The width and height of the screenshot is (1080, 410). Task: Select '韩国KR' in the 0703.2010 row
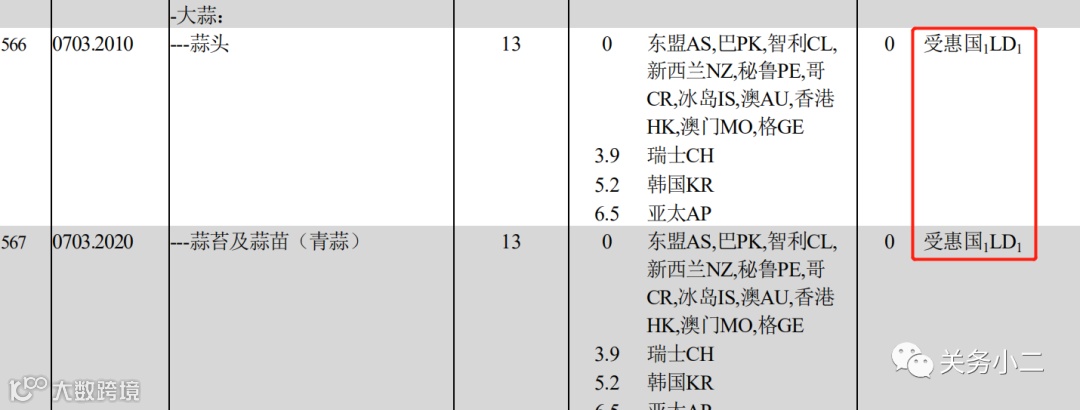[681, 185]
